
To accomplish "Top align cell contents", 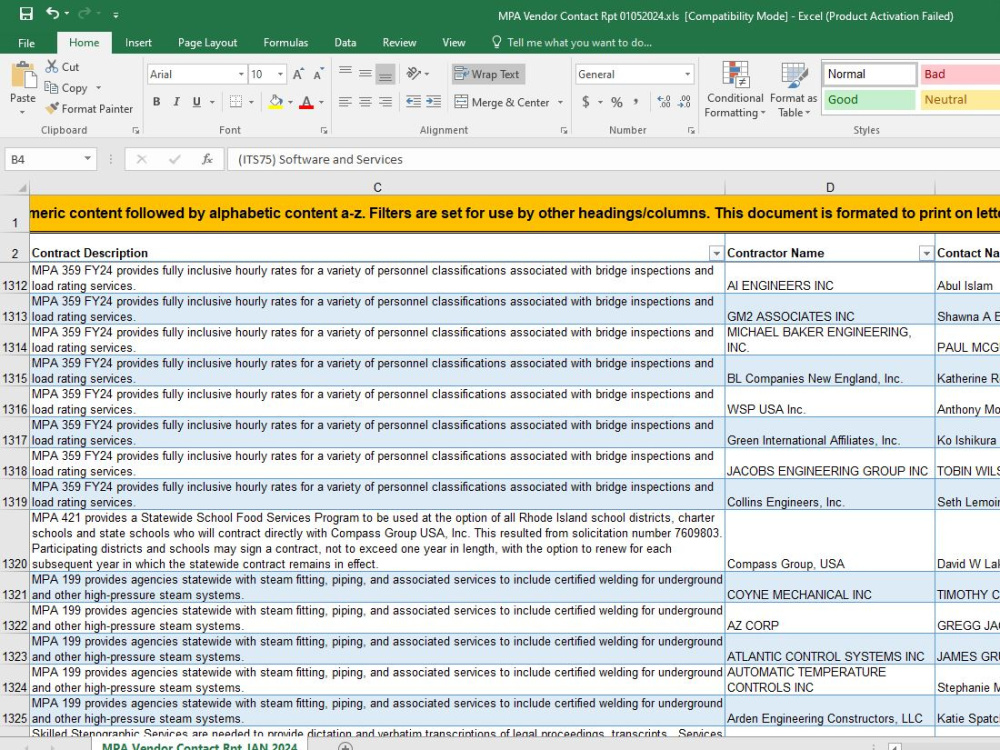I will 345,73.
